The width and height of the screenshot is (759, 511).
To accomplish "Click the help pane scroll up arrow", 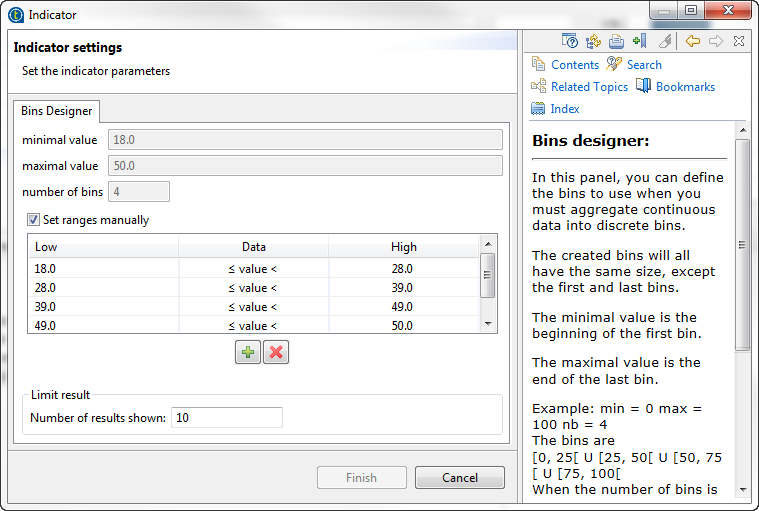I will 743,130.
